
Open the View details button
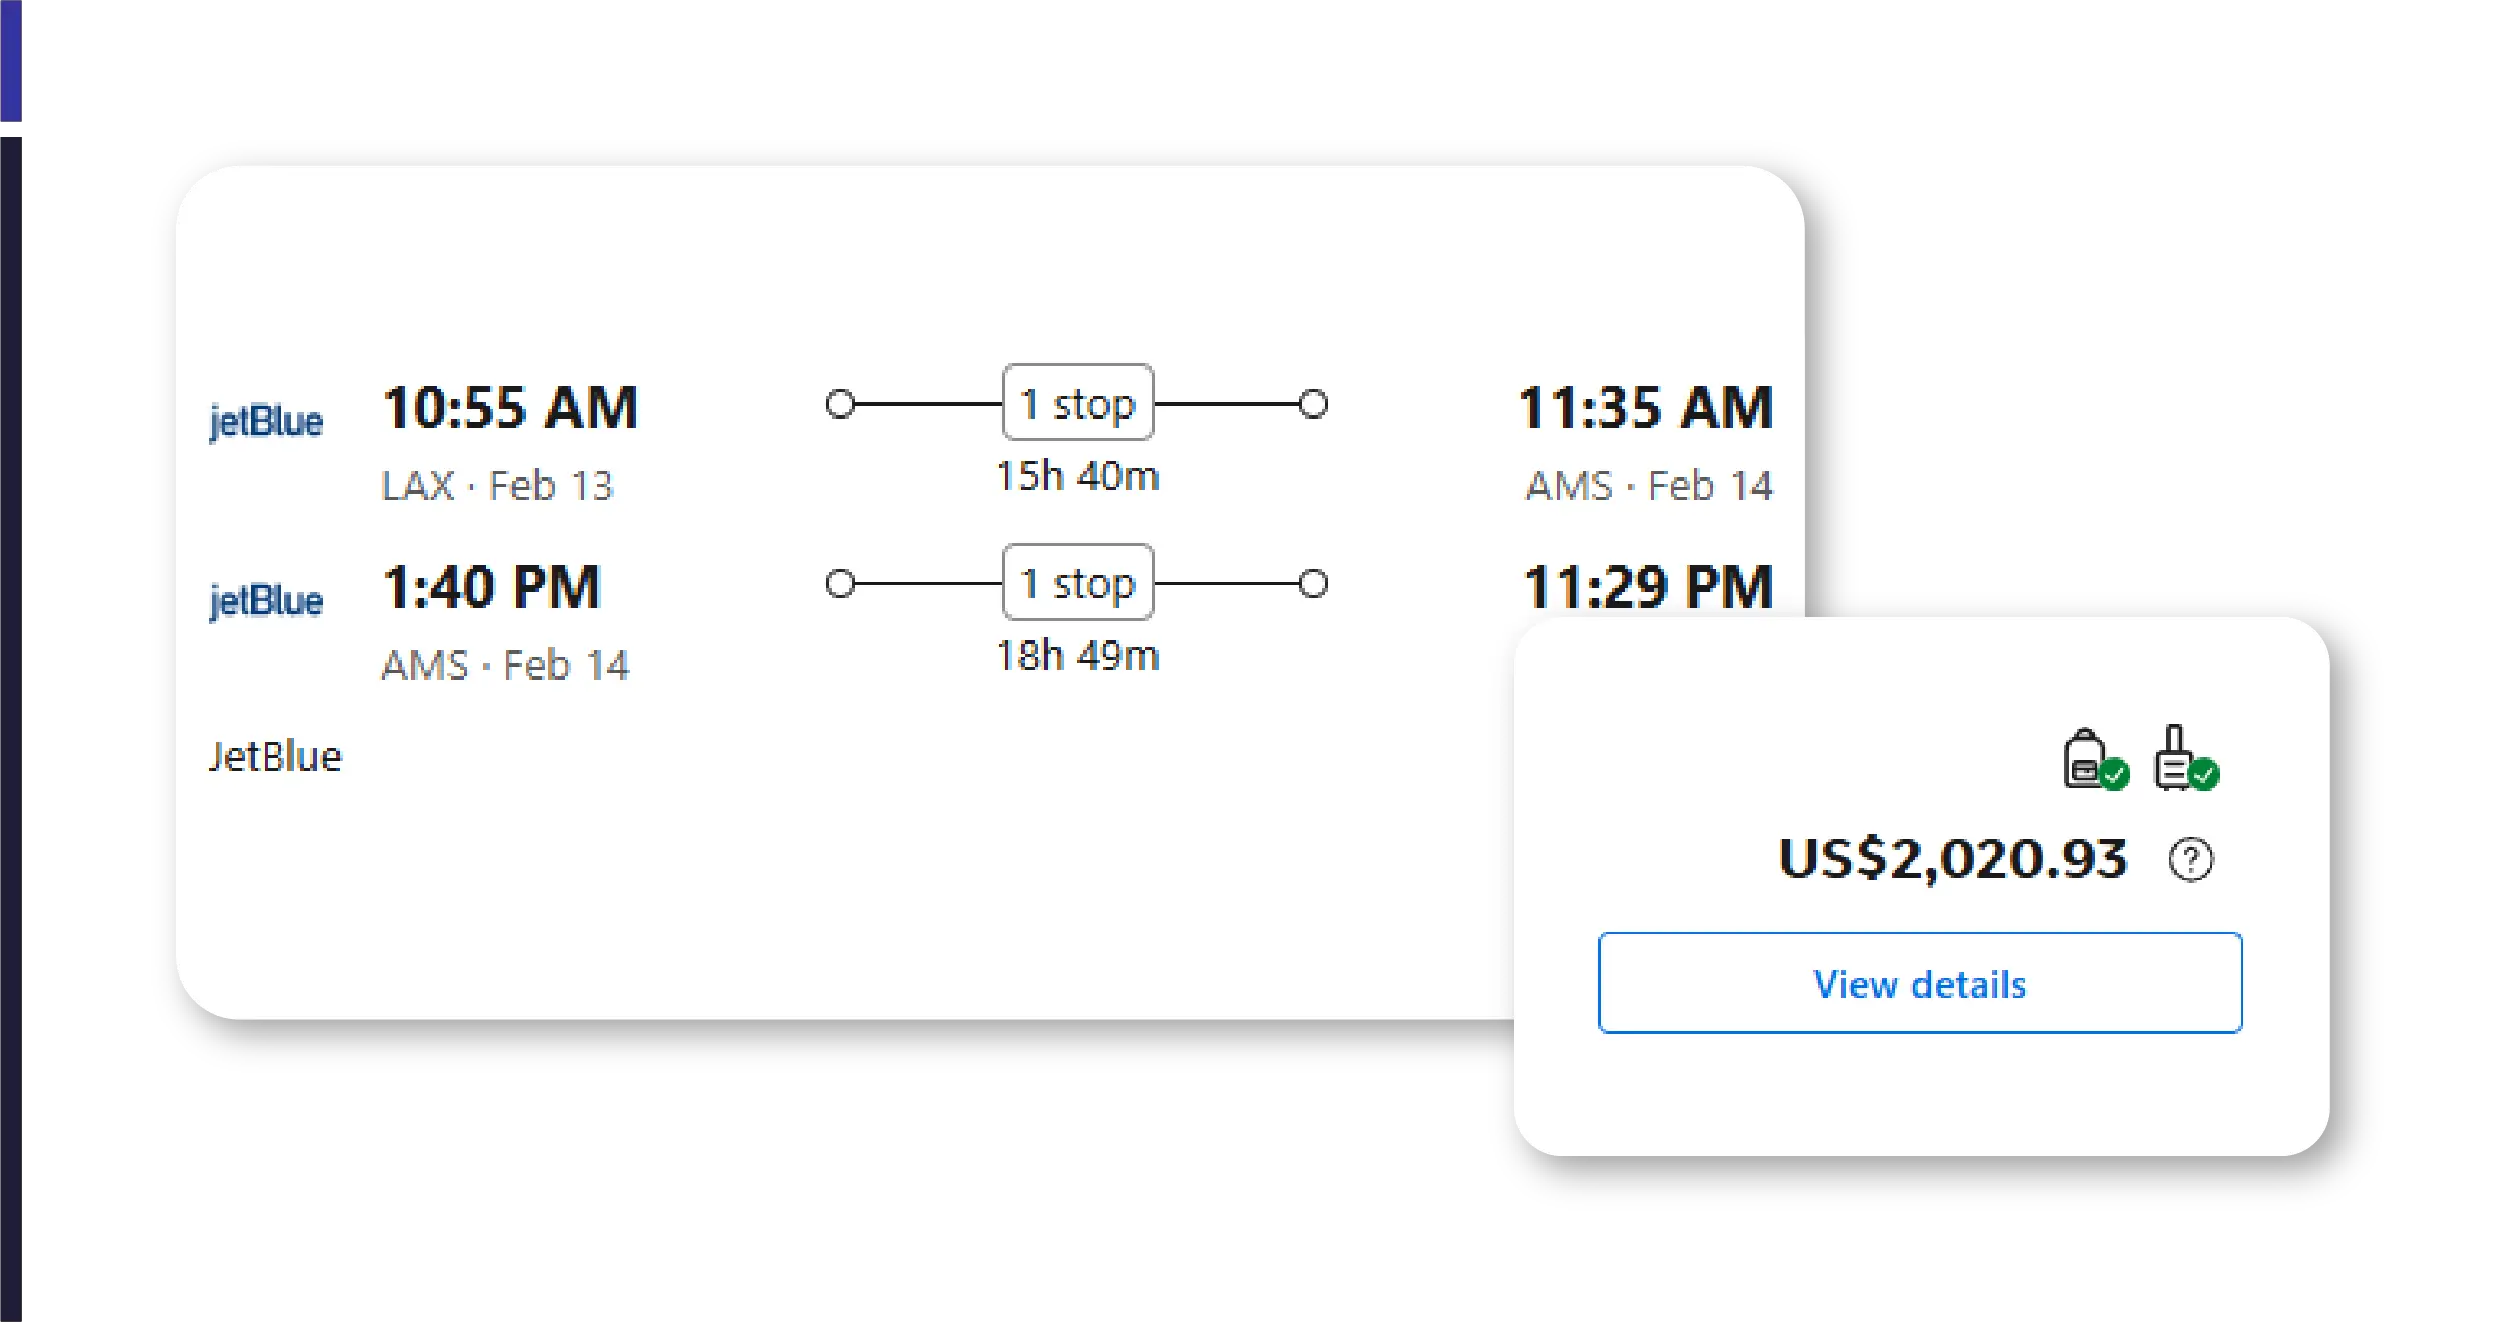point(1919,983)
